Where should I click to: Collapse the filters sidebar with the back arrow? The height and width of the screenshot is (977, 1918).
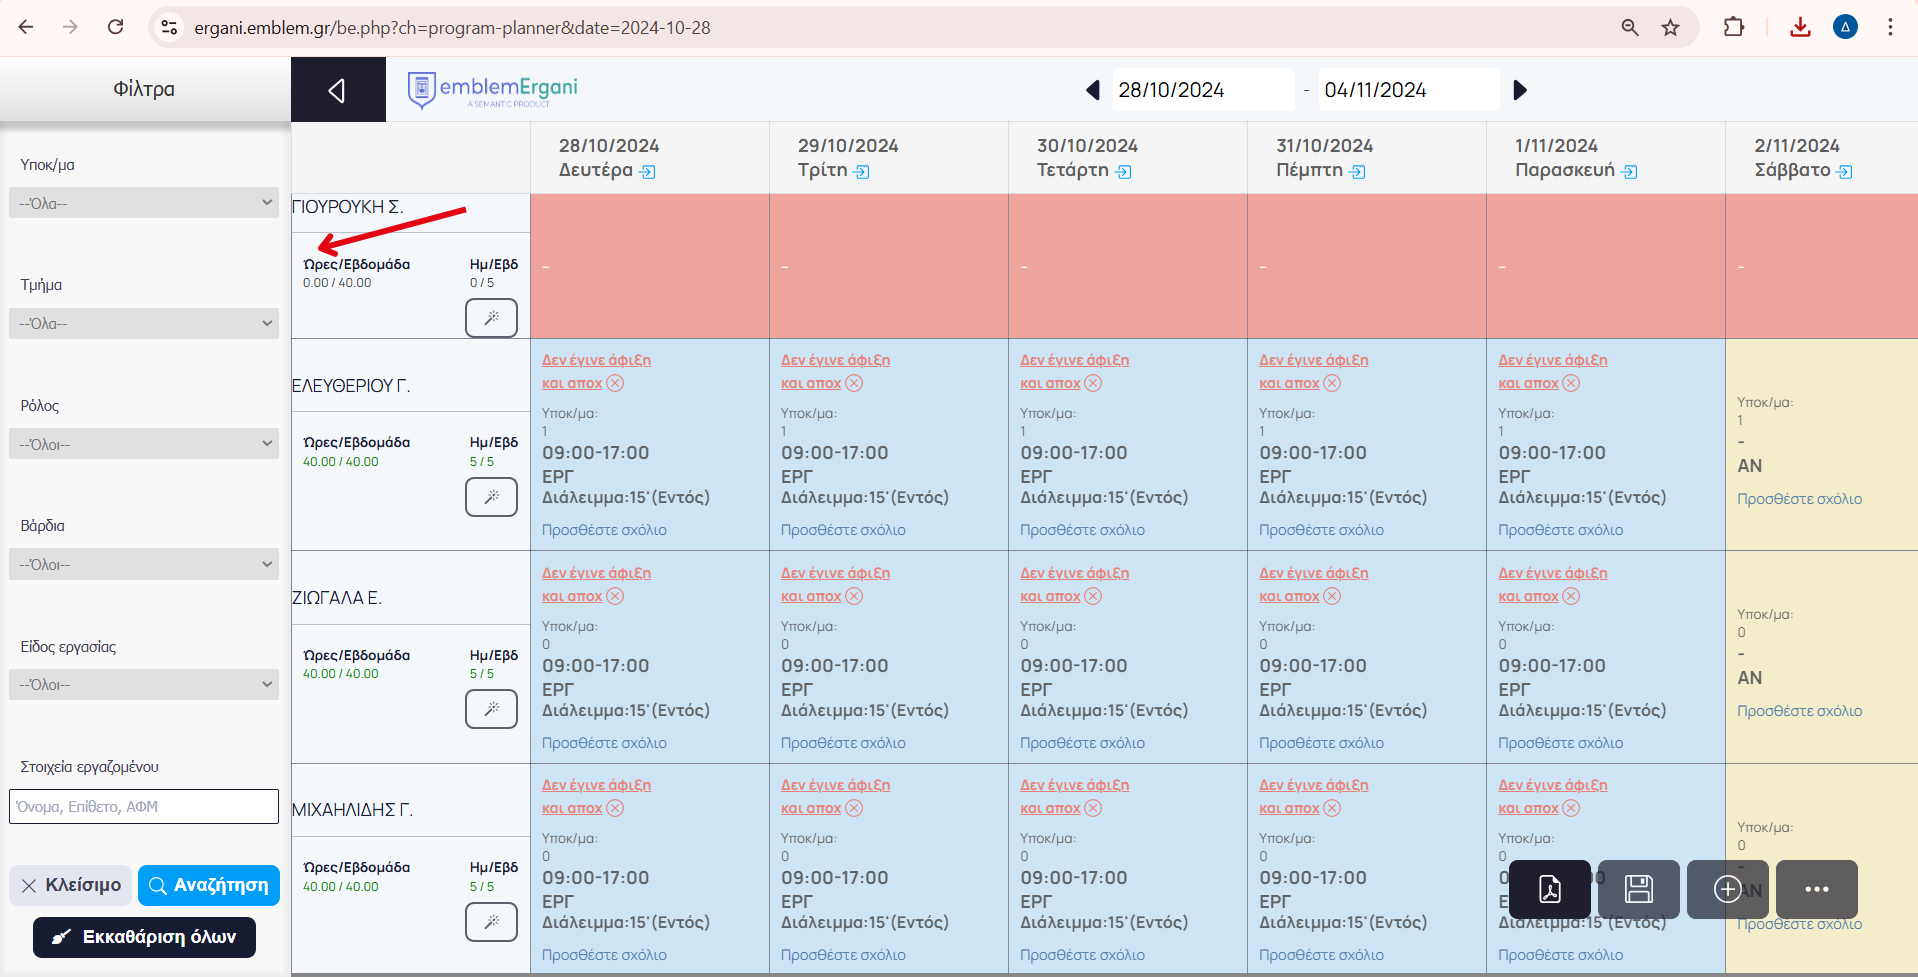pos(337,90)
